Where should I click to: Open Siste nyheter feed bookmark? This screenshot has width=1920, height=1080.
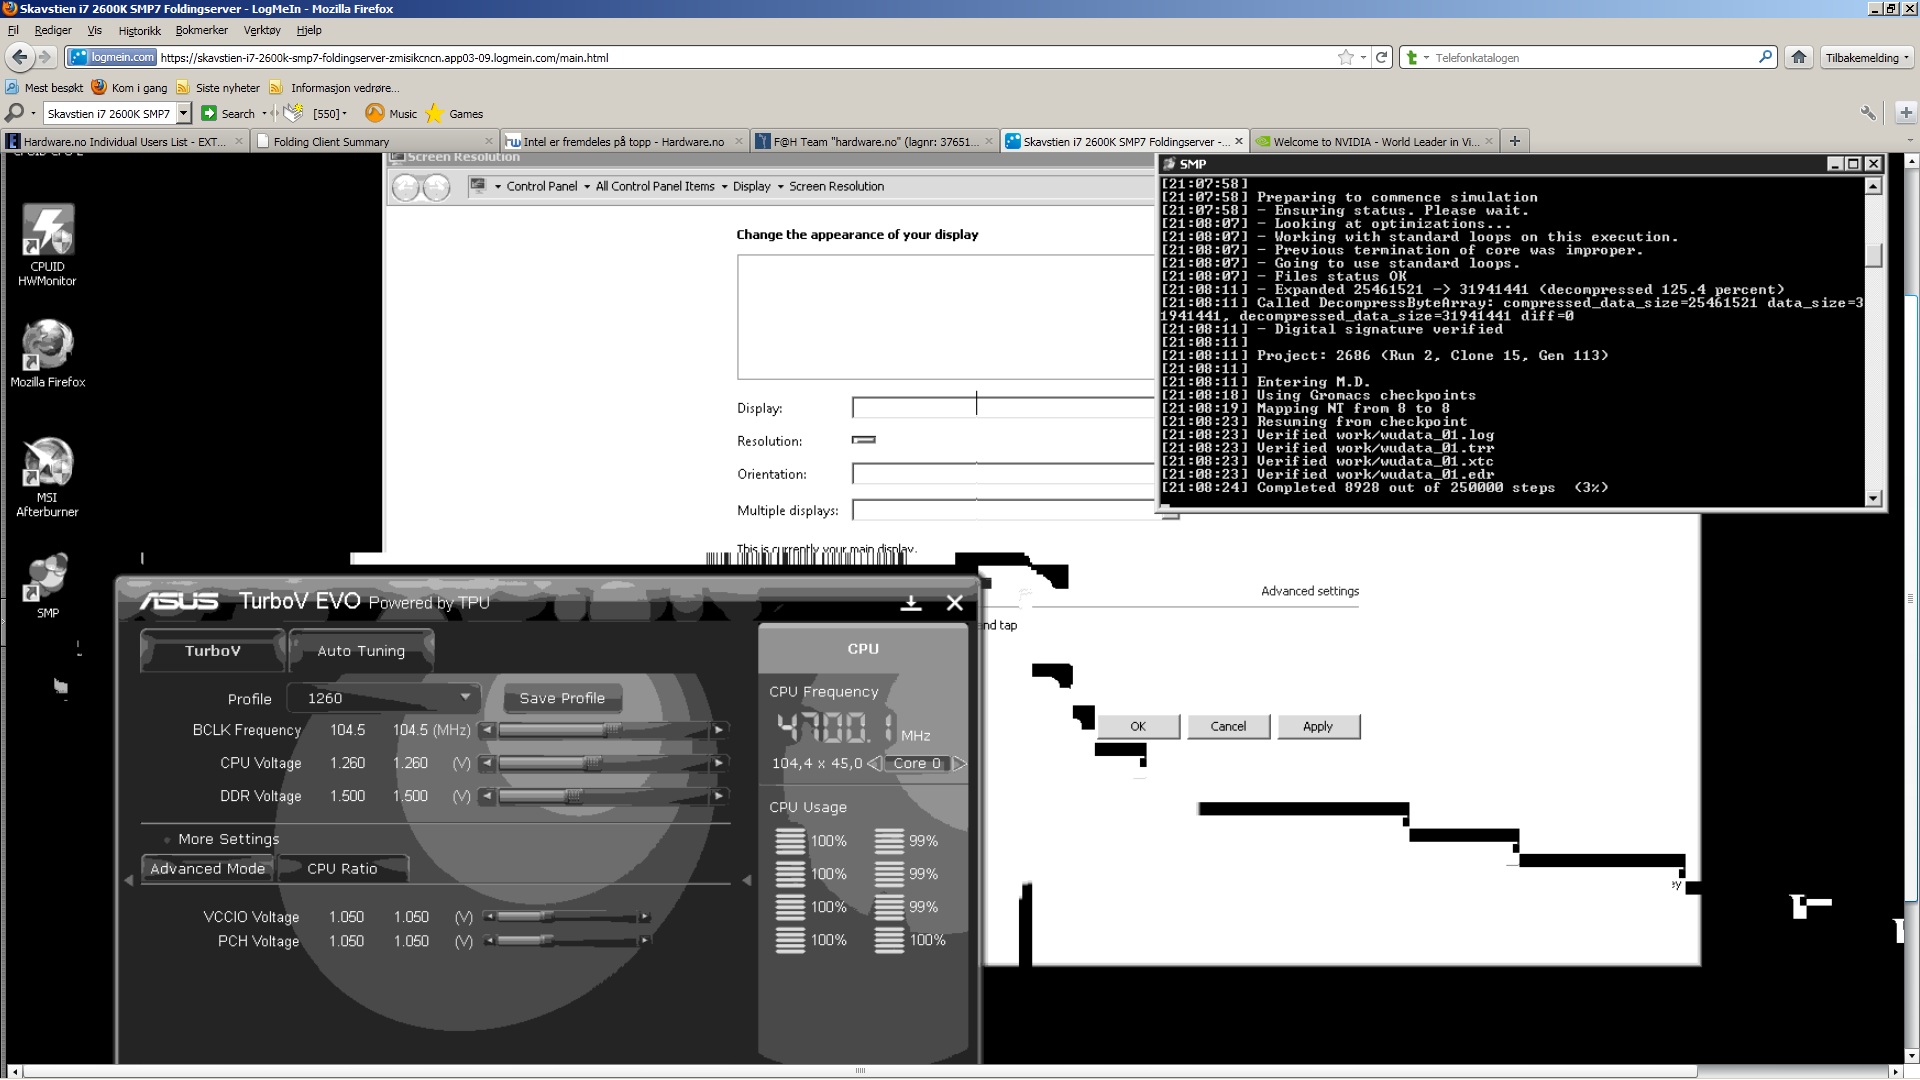pyautogui.click(x=218, y=88)
